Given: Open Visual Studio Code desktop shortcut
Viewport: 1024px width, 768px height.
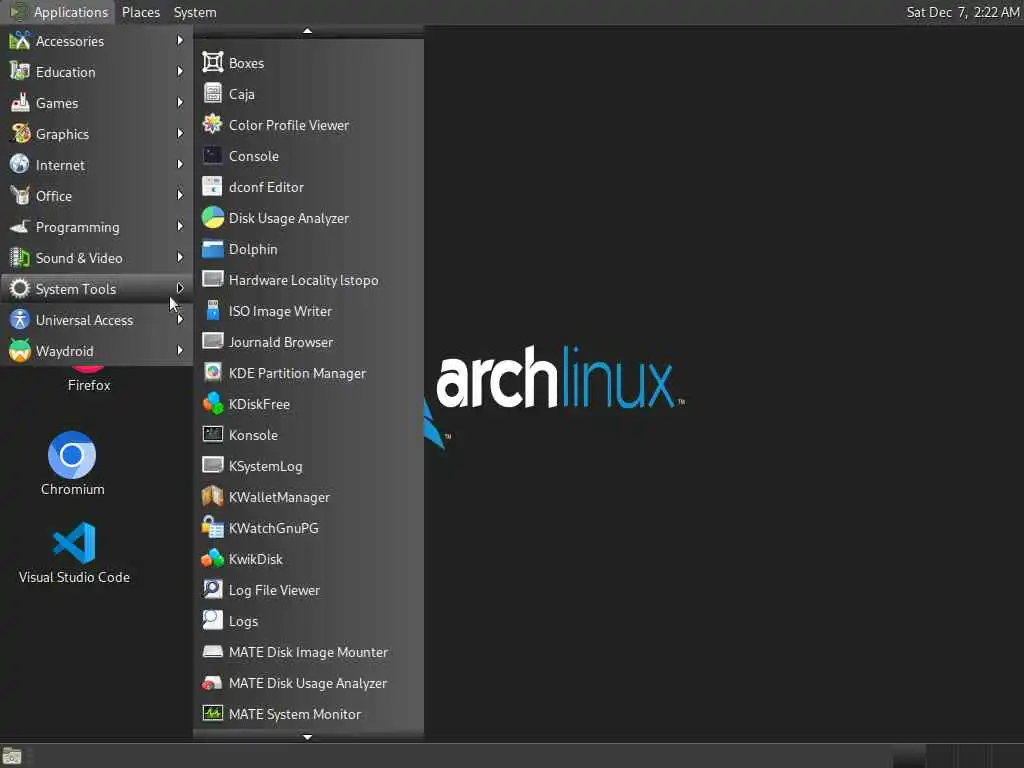Looking at the screenshot, I should click(x=74, y=552).
